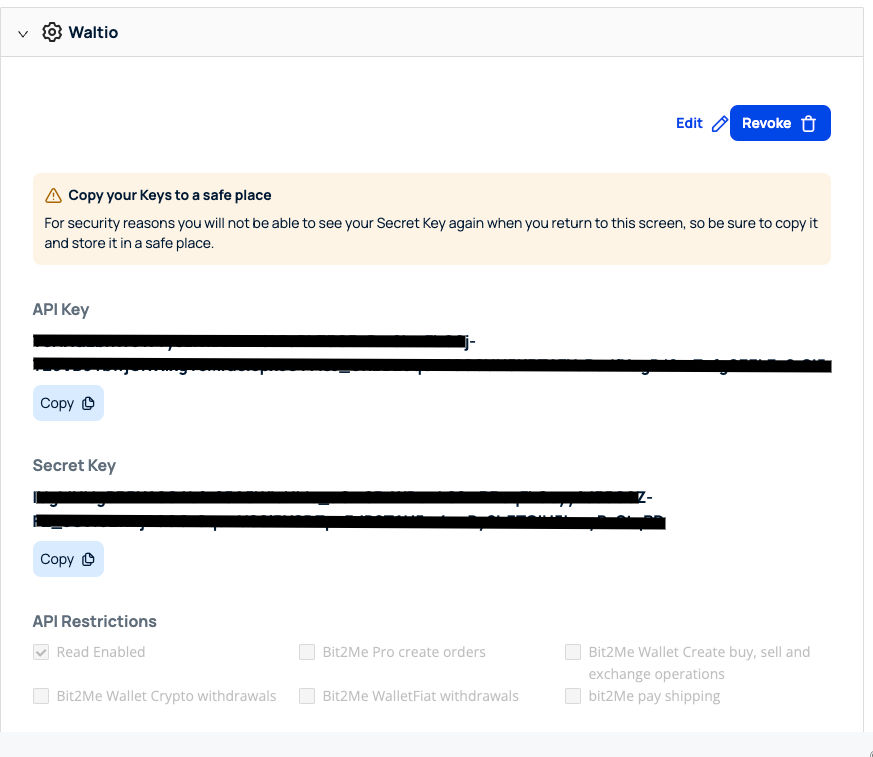
Task: Click the trash icon in Revoke button
Action: pyautogui.click(x=809, y=124)
